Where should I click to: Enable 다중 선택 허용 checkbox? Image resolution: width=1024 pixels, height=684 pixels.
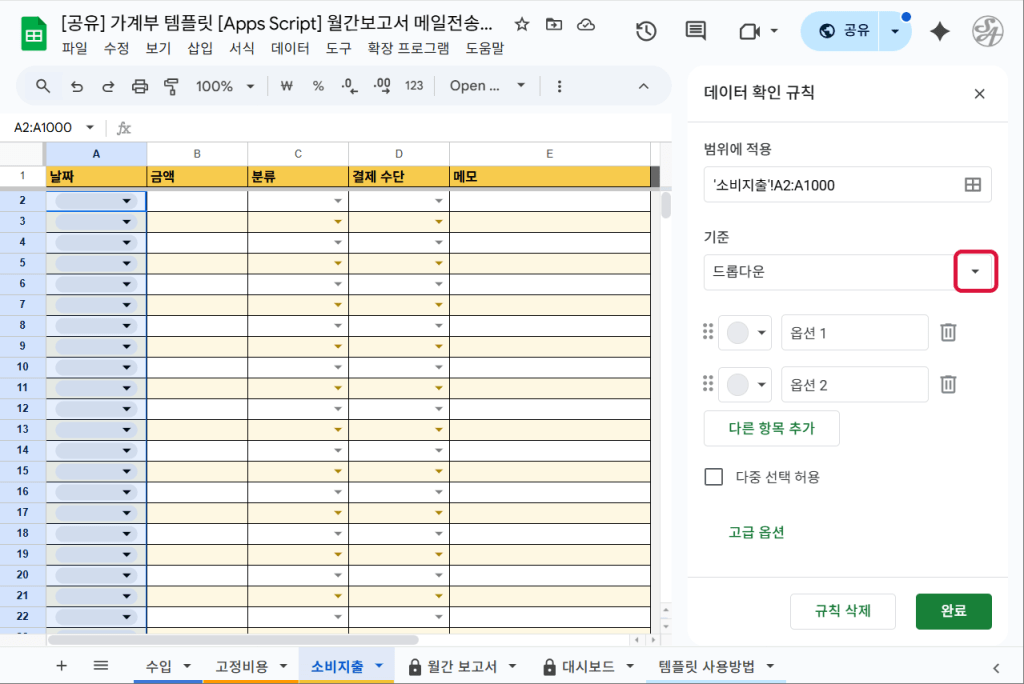click(714, 477)
